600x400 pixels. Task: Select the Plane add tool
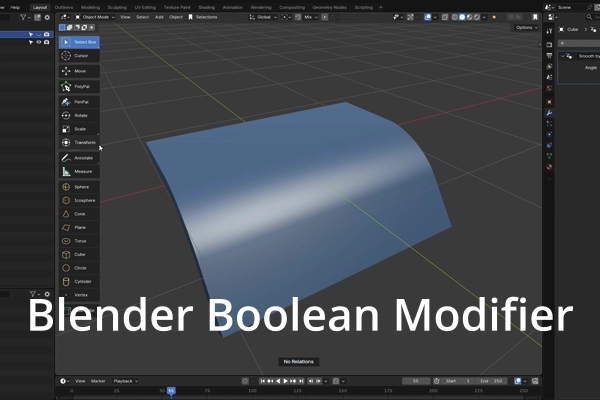tap(79, 227)
